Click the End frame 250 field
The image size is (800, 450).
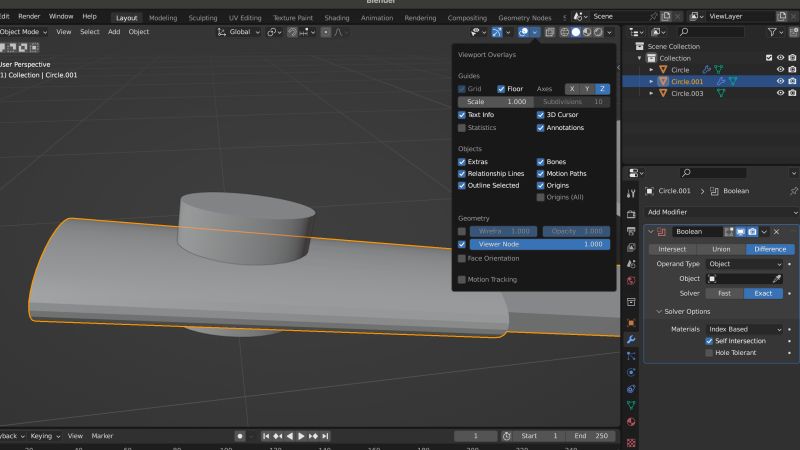(590, 436)
